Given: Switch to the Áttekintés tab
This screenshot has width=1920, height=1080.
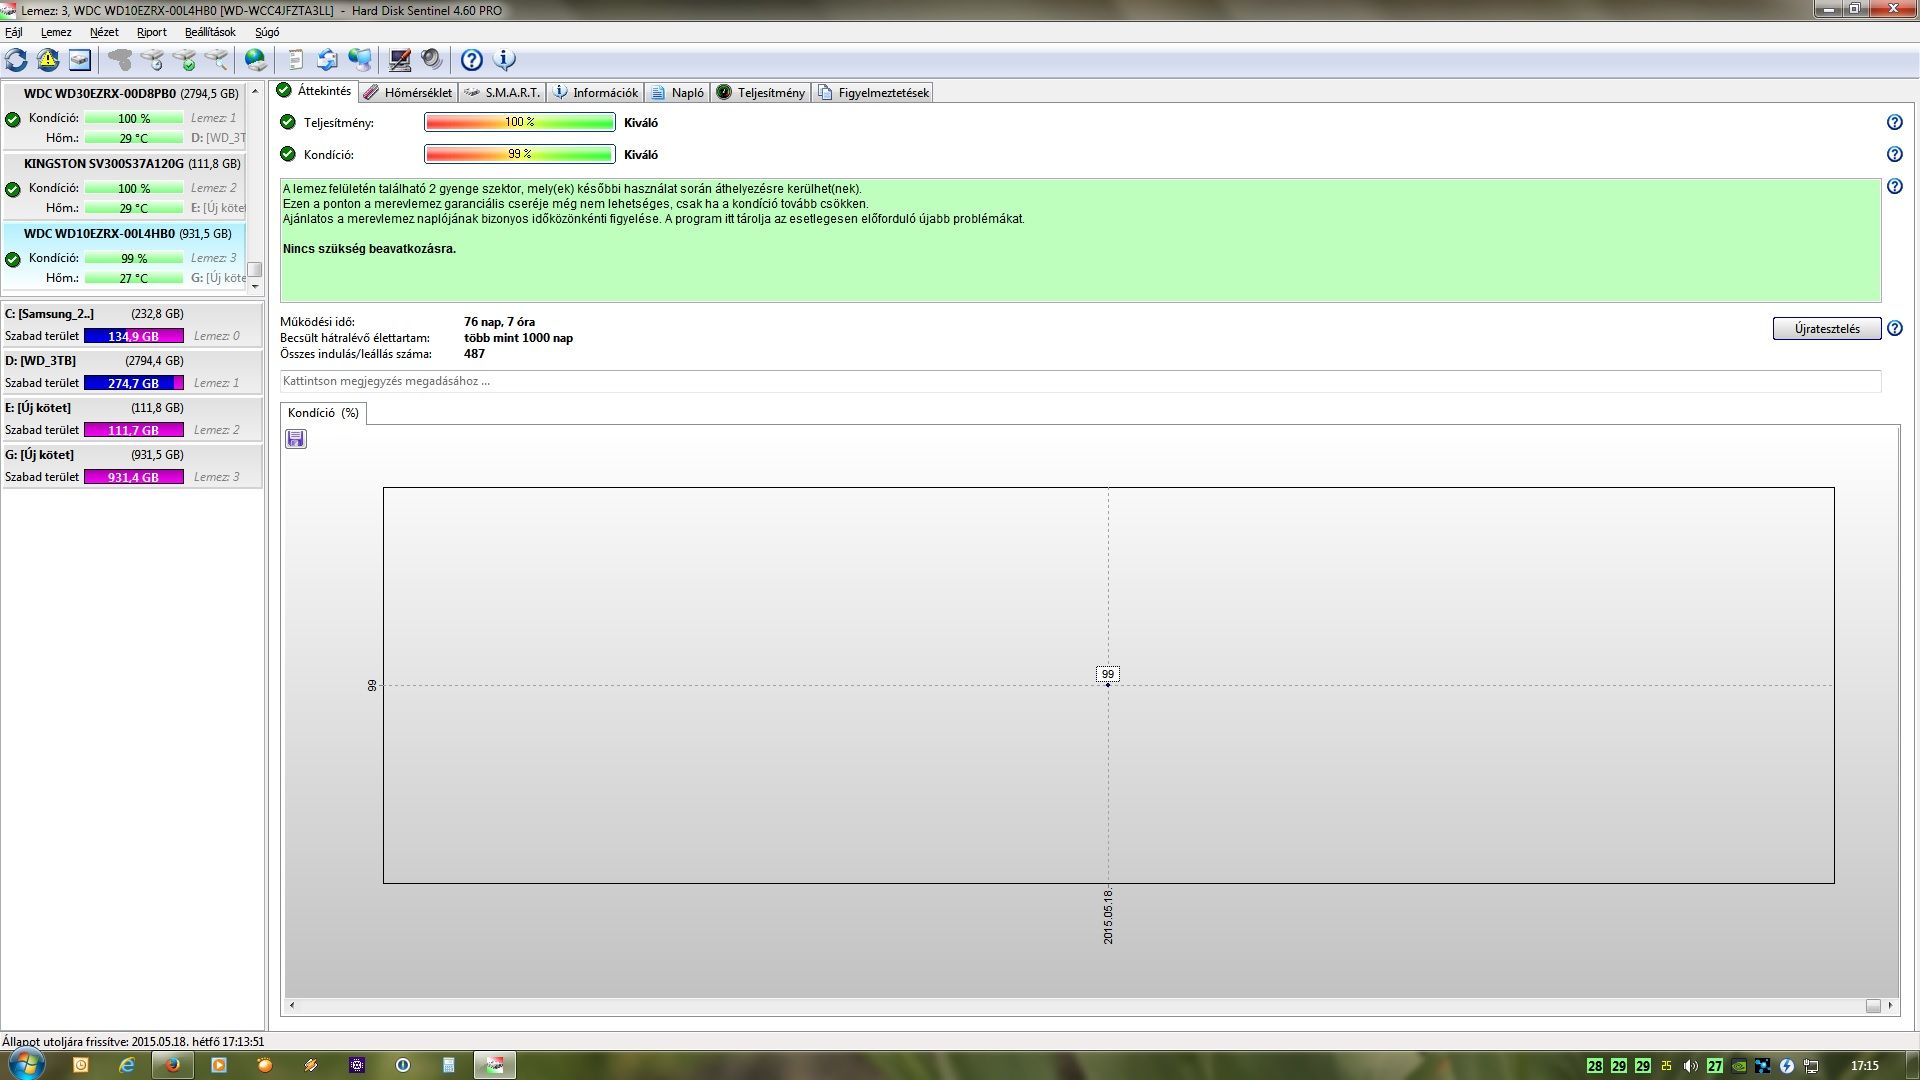Looking at the screenshot, I should 314,91.
